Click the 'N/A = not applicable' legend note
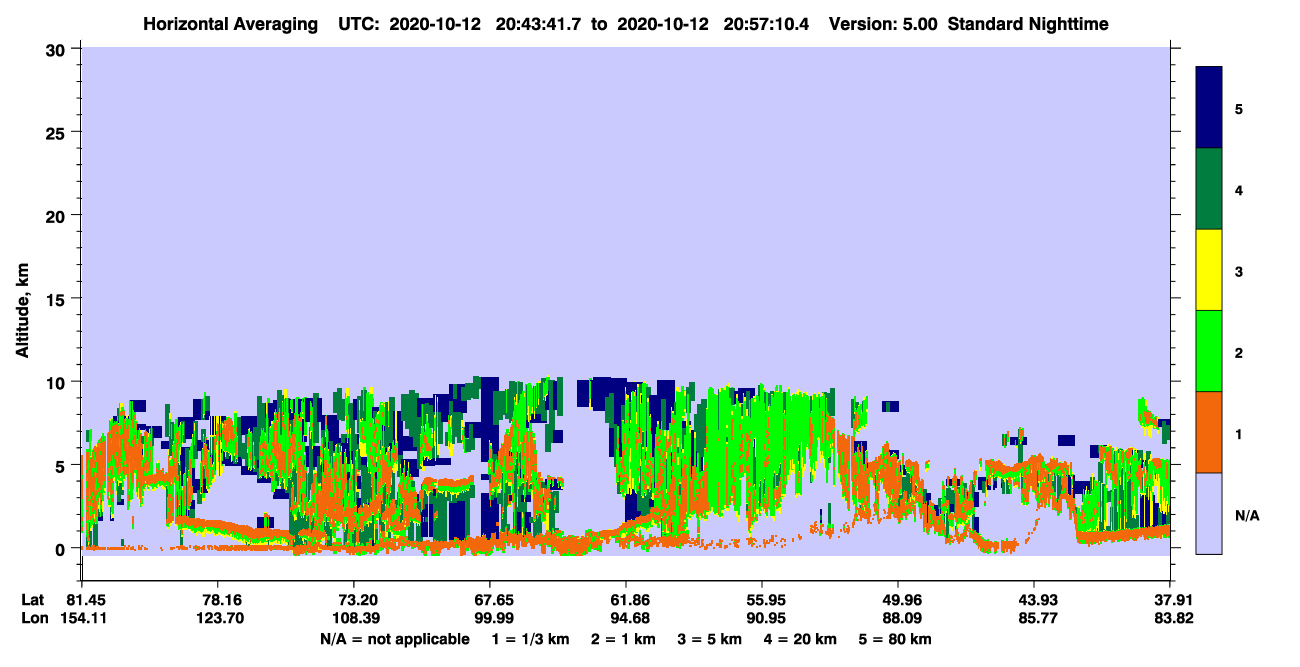The image size is (1300, 667). click(394, 639)
